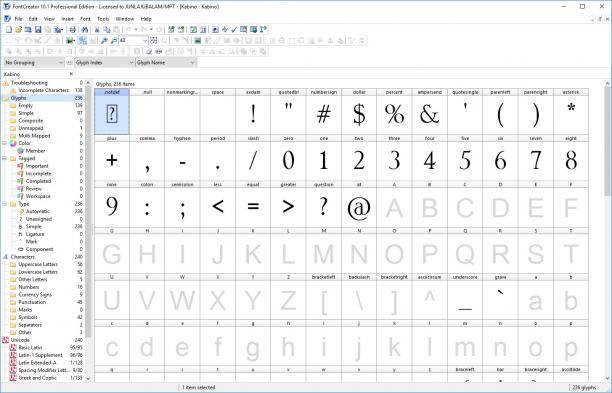Click the small smiley icon beside No Grouping
This screenshot has width=612, height=393.
point(69,63)
